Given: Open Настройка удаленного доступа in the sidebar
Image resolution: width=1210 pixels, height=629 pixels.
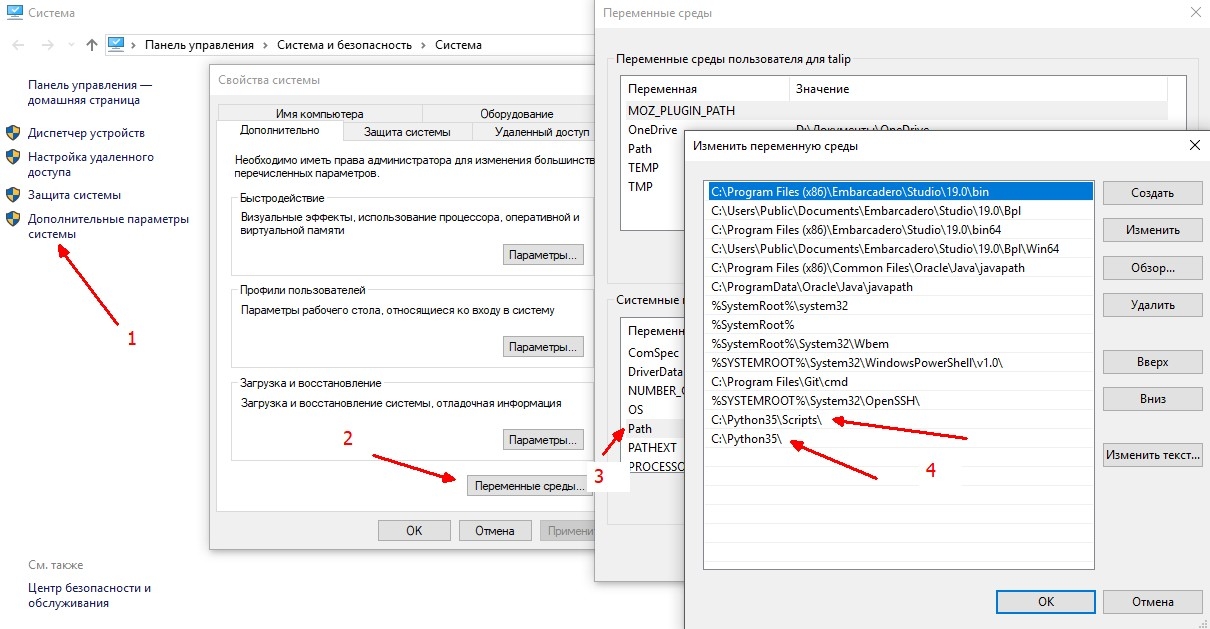Looking at the screenshot, I should [90, 164].
